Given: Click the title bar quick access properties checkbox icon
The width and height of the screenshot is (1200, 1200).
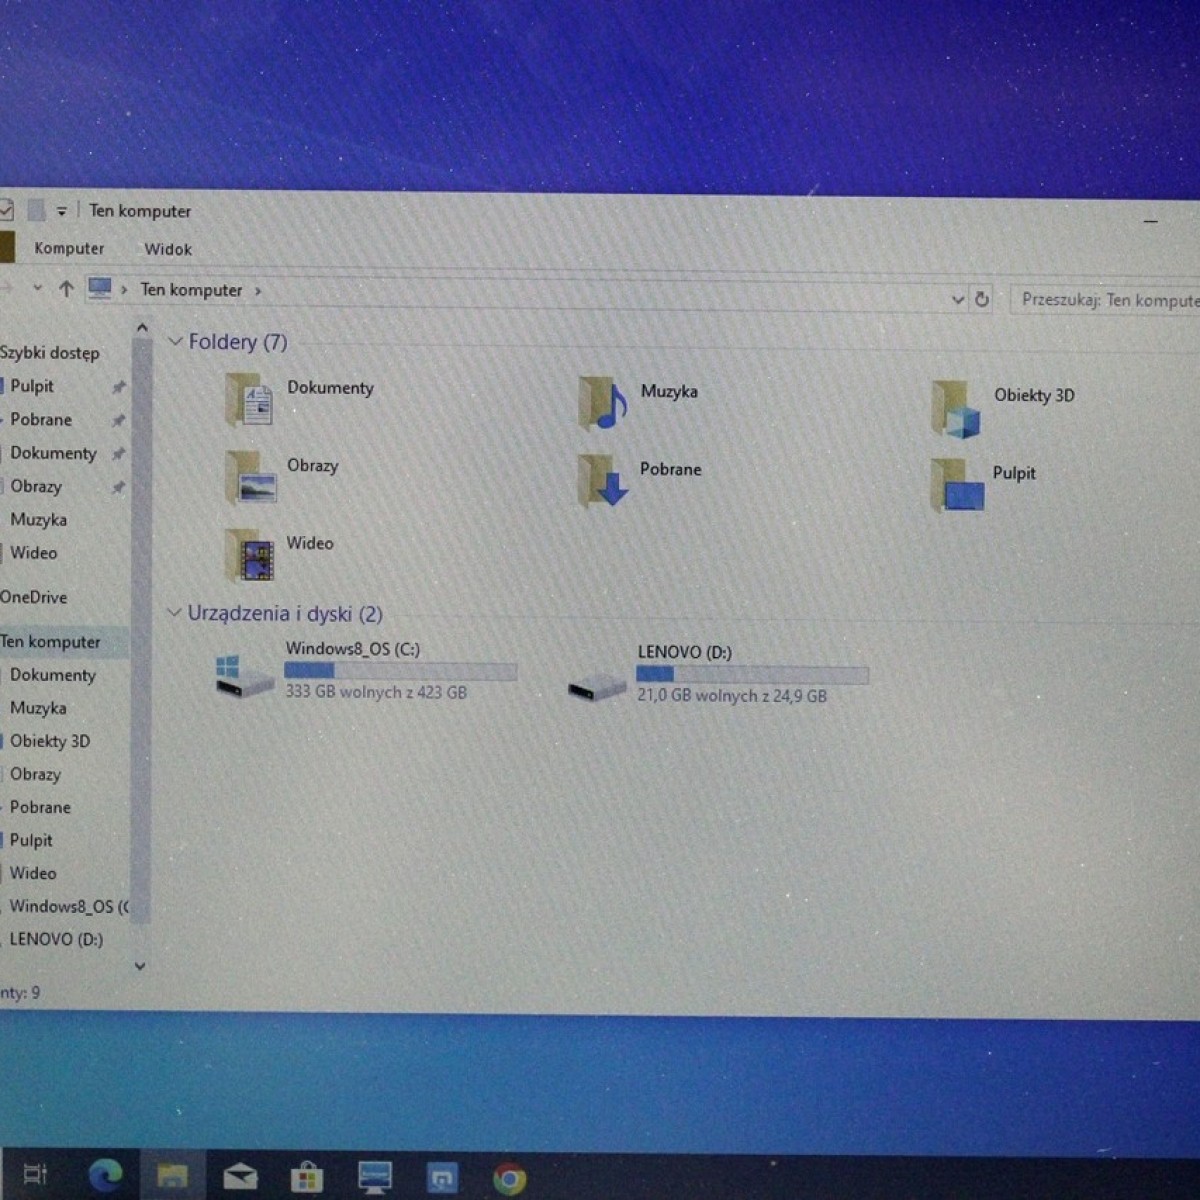Looking at the screenshot, I should click(x=5, y=209).
